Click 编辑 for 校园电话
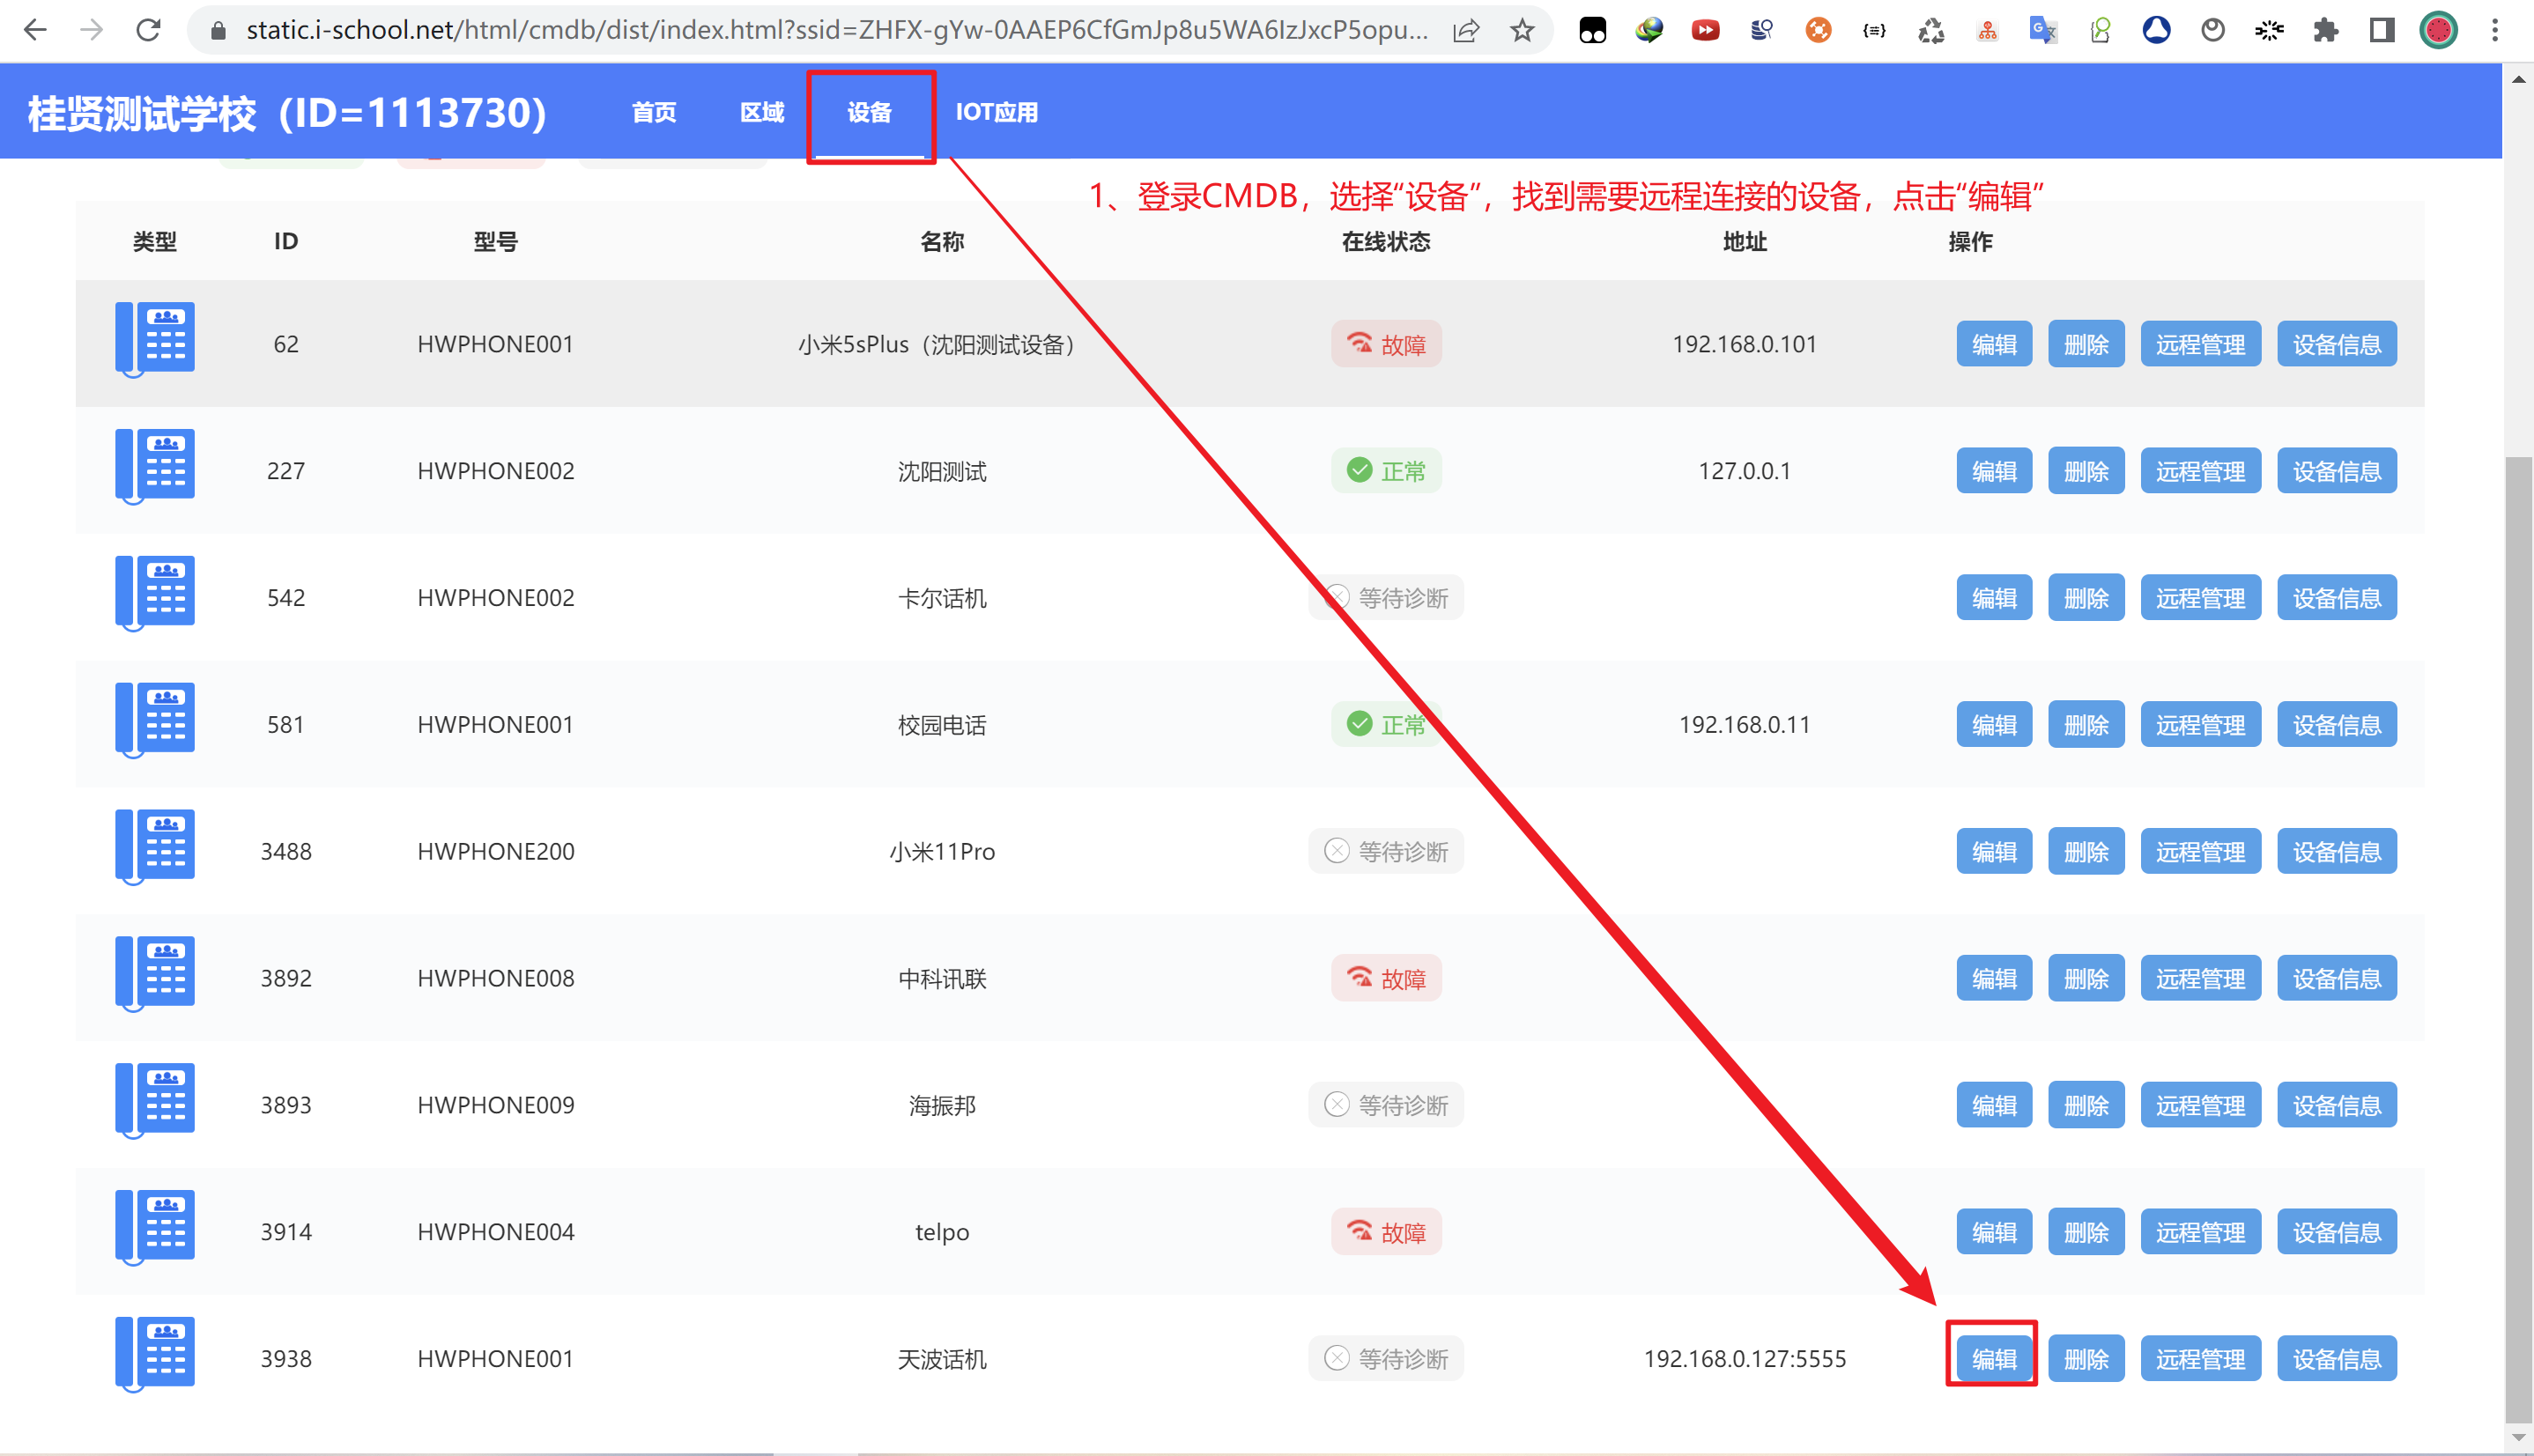The image size is (2534, 1456). [1994, 725]
